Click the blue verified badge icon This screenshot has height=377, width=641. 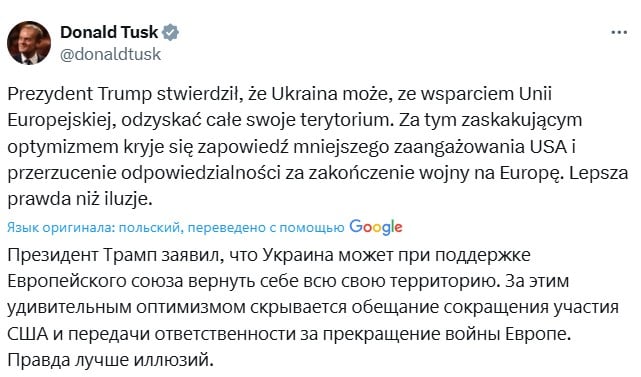click(170, 32)
